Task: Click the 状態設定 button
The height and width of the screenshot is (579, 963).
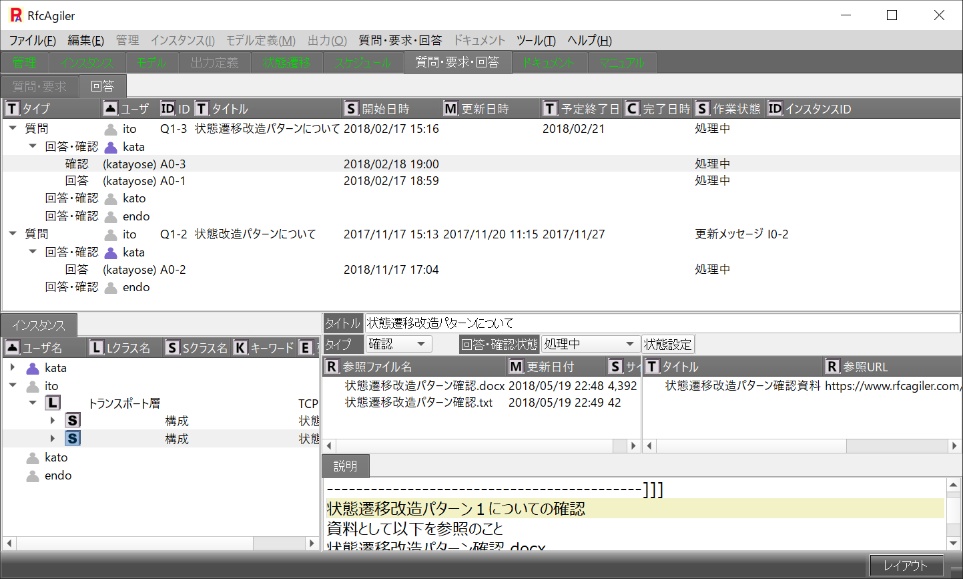Action: coord(668,344)
